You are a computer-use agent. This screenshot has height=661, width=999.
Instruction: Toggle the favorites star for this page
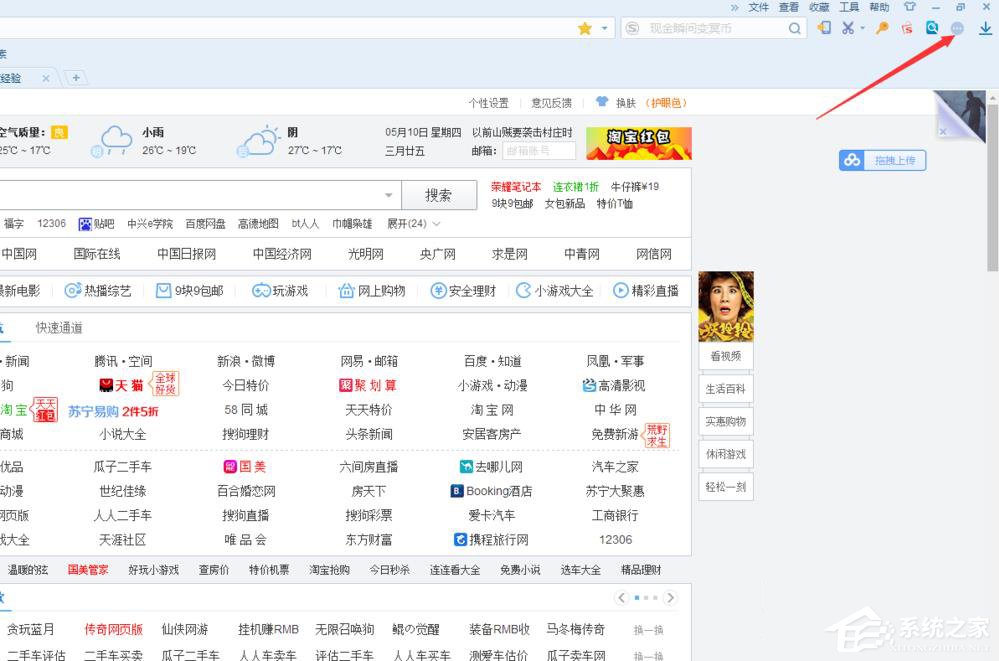(x=585, y=28)
